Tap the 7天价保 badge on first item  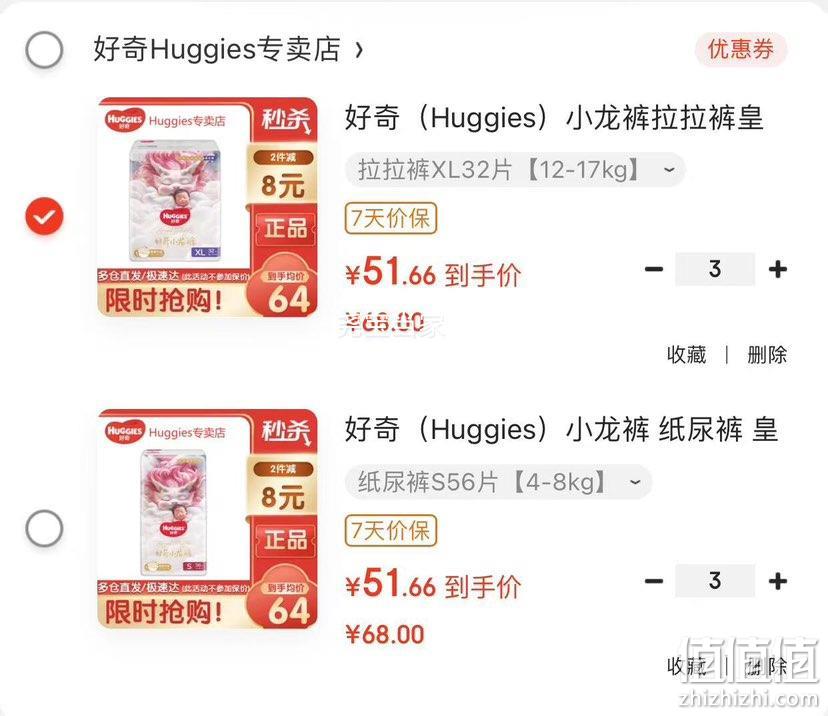coord(391,218)
